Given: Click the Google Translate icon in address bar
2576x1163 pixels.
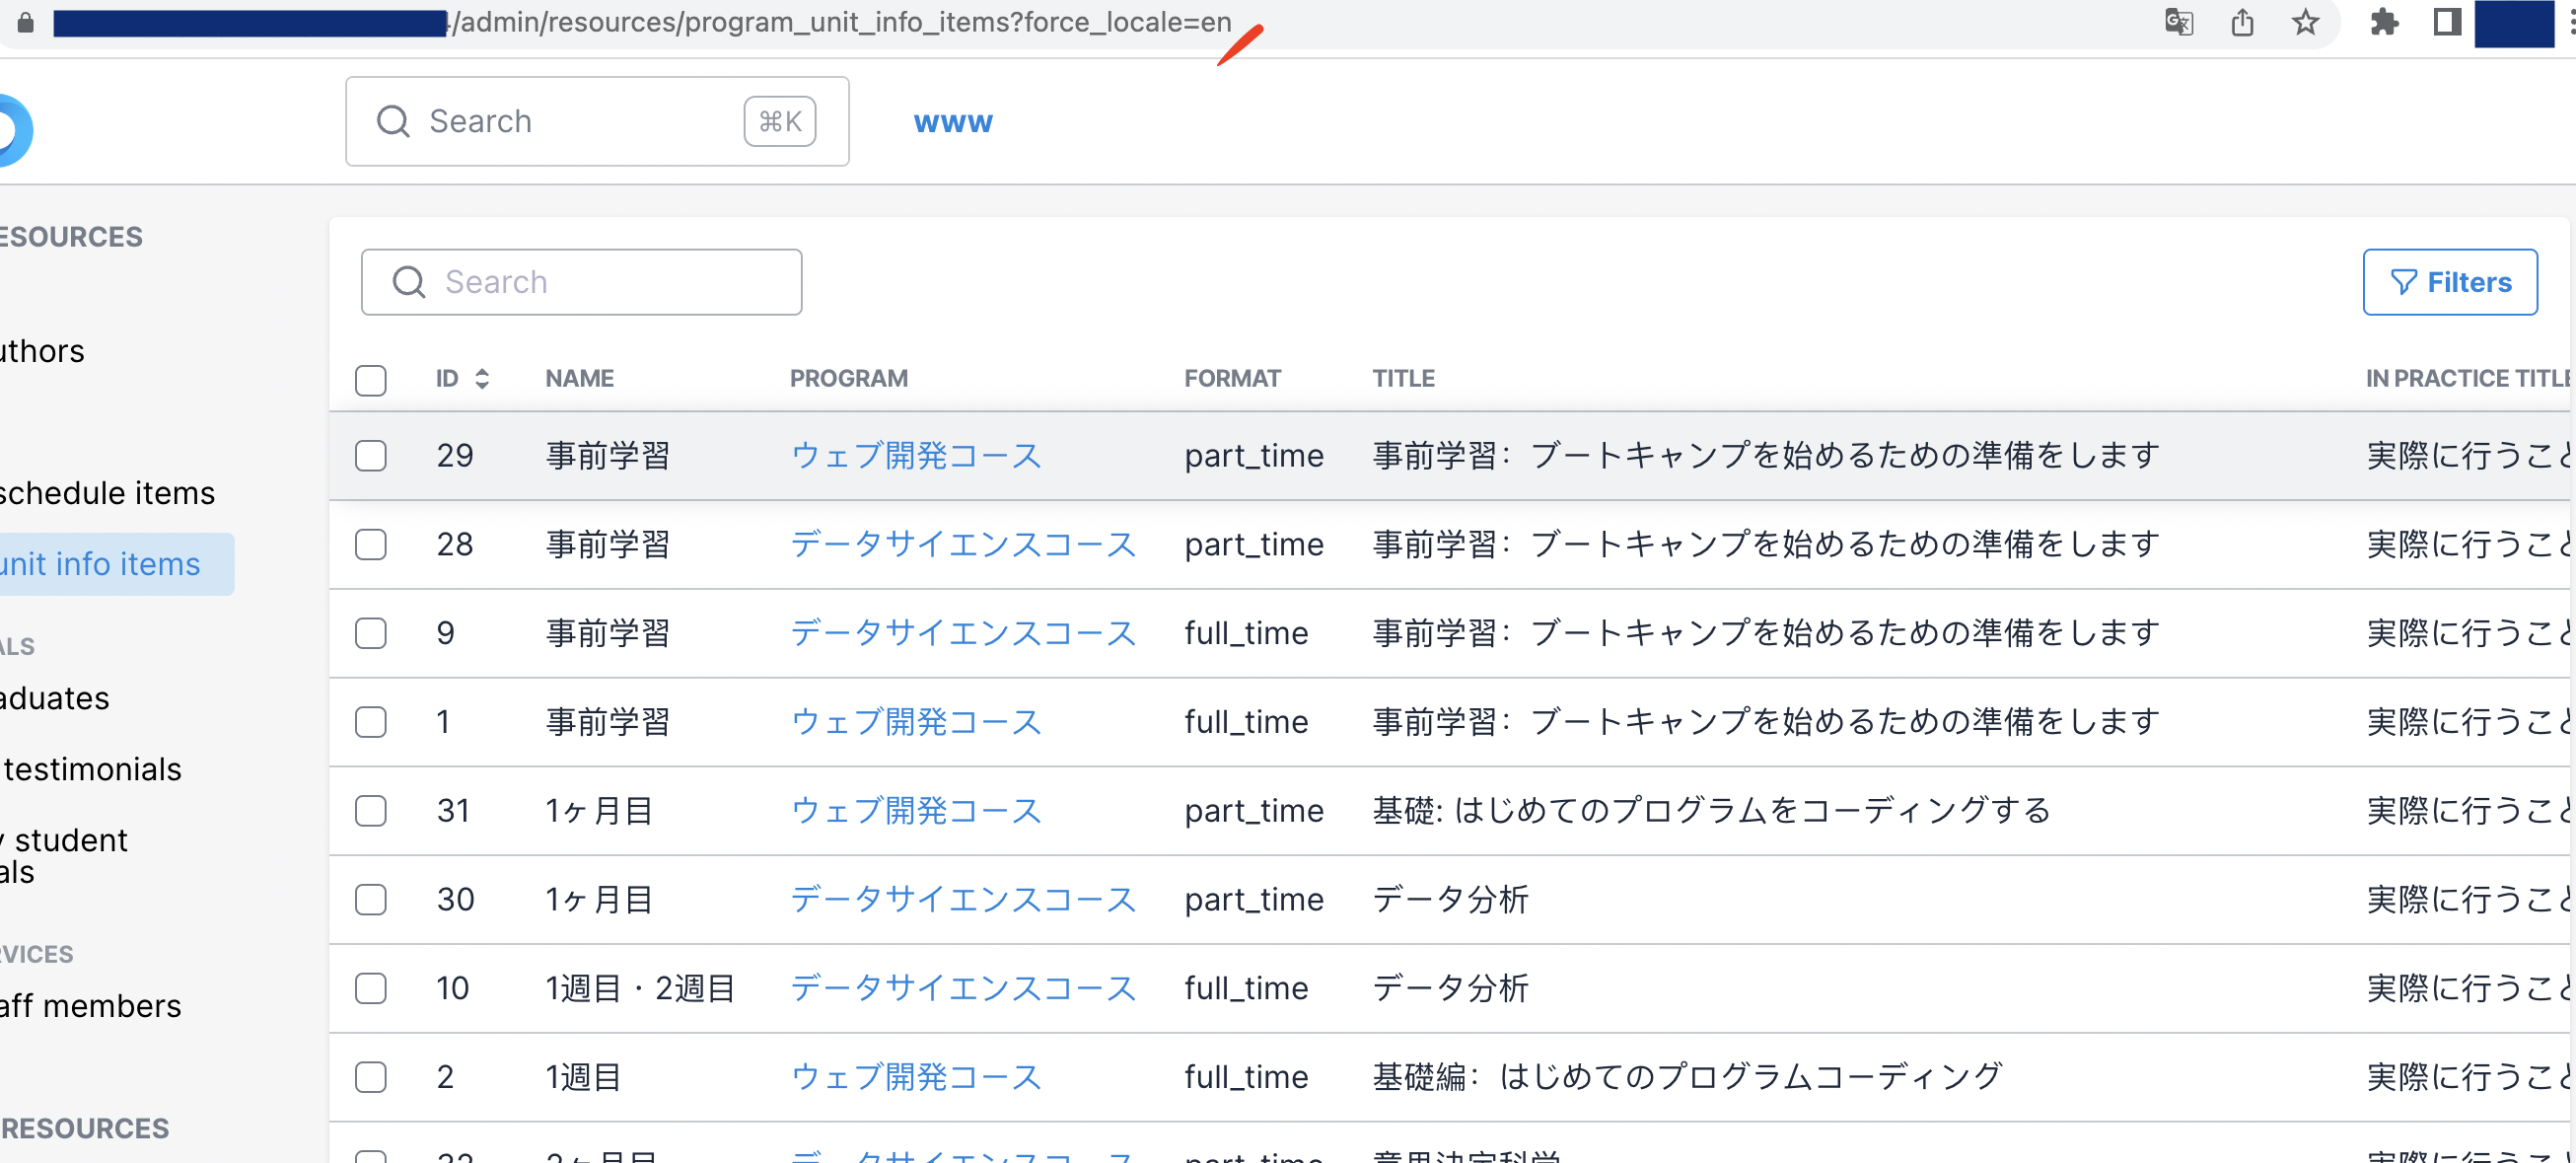Looking at the screenshot, I should 2178,22.
